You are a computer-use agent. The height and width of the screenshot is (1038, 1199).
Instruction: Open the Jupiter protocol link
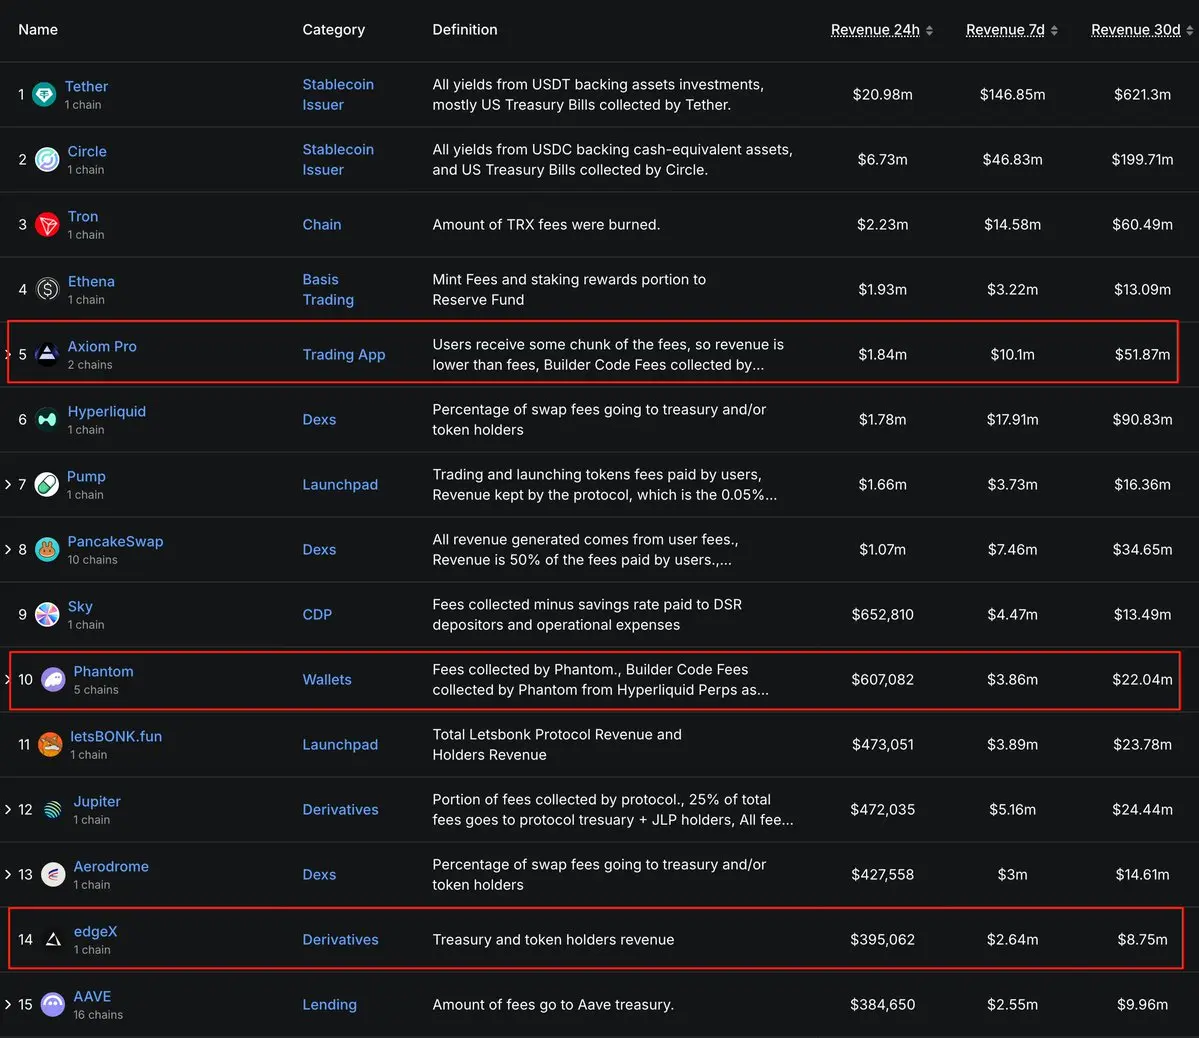tap(97, 802)
